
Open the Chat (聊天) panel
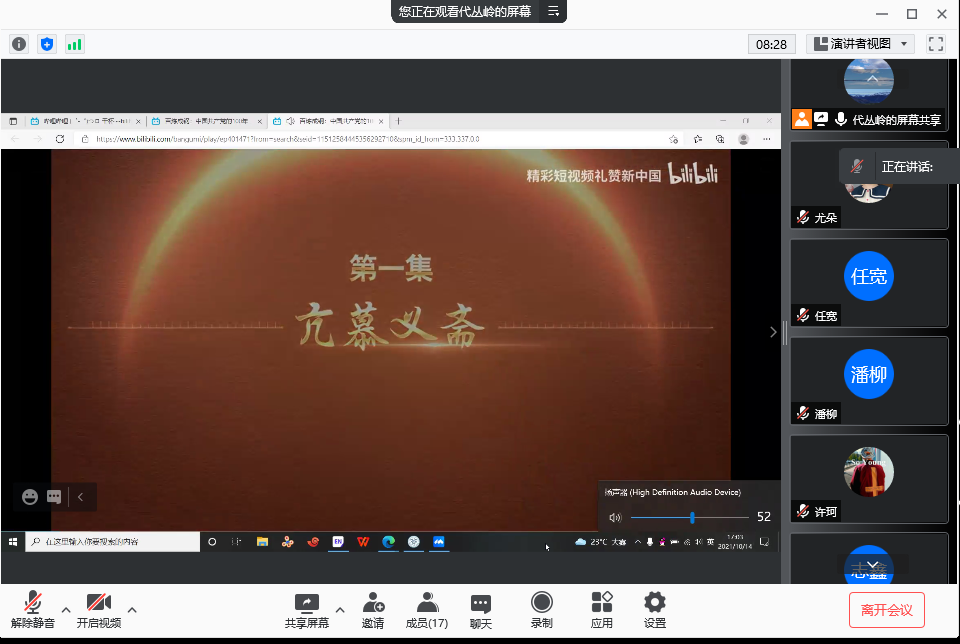(x=481, y=610)
